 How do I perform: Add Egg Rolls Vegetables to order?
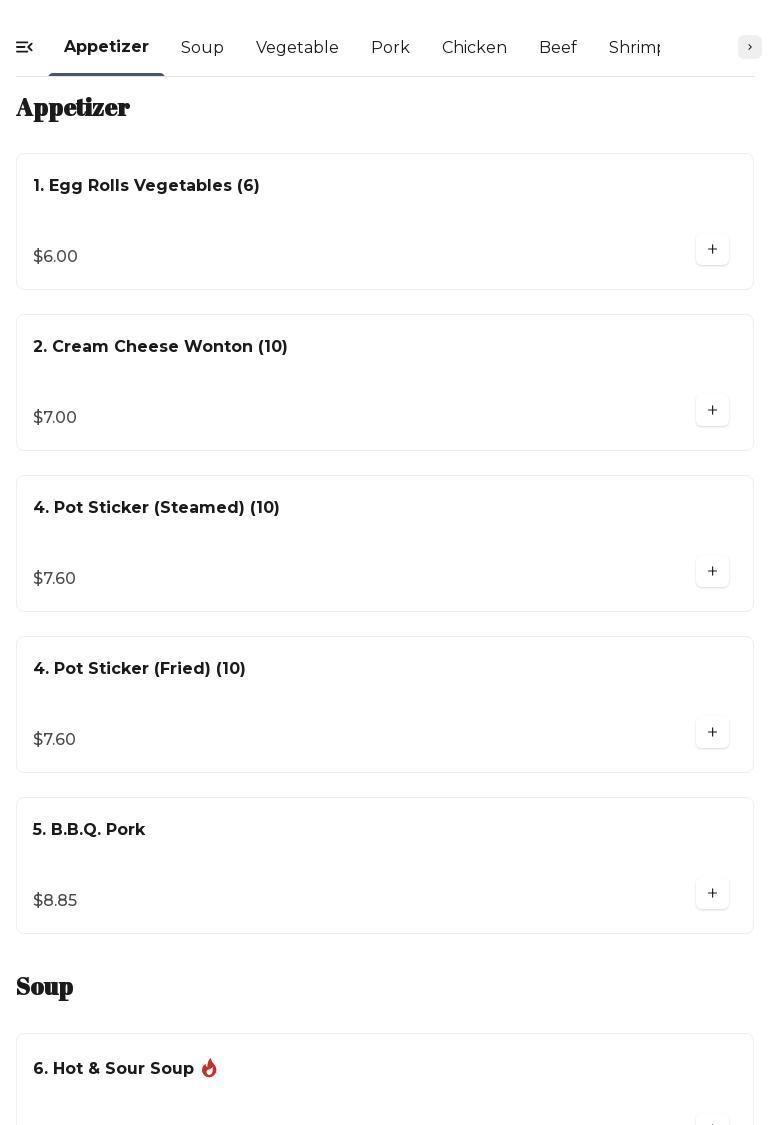pyautogui.click(x=712, y=250)
